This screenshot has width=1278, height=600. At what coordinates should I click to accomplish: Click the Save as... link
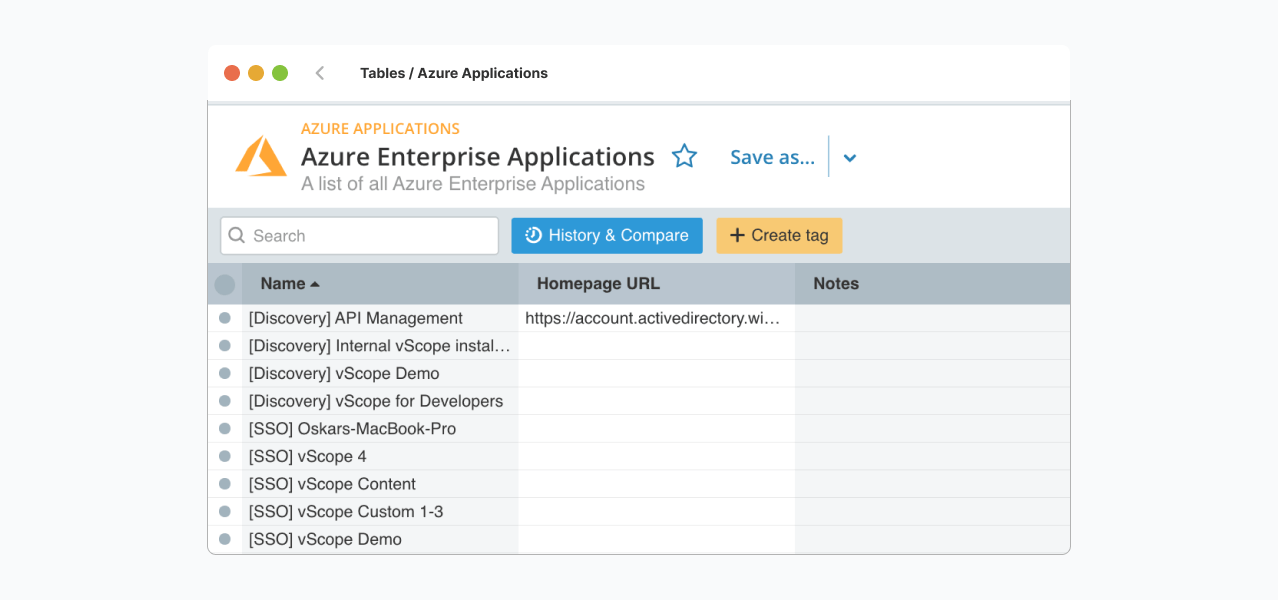[772, 157]
